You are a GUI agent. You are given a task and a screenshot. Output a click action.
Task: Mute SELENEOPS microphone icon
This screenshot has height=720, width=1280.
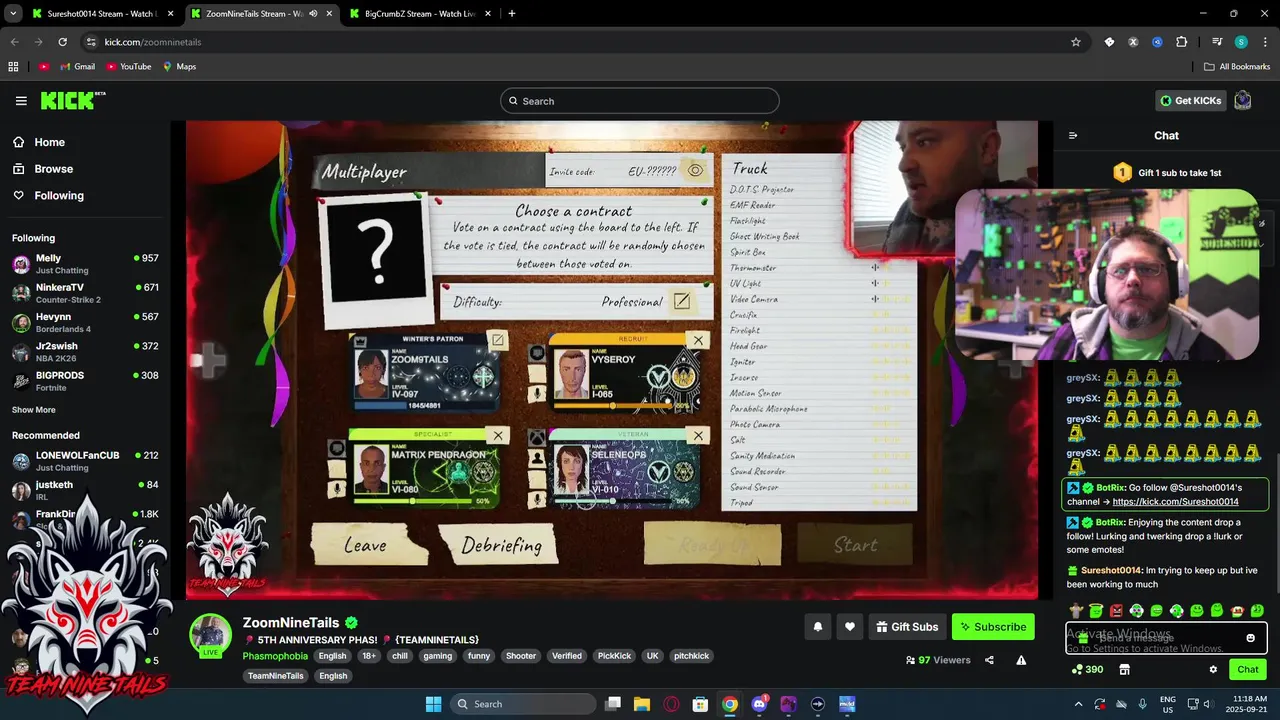click(x=537, y=498)
